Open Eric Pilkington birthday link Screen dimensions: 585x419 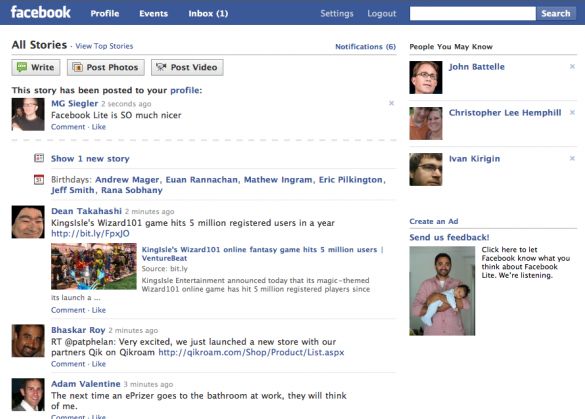pyautogui.click(x=351, y=179)
